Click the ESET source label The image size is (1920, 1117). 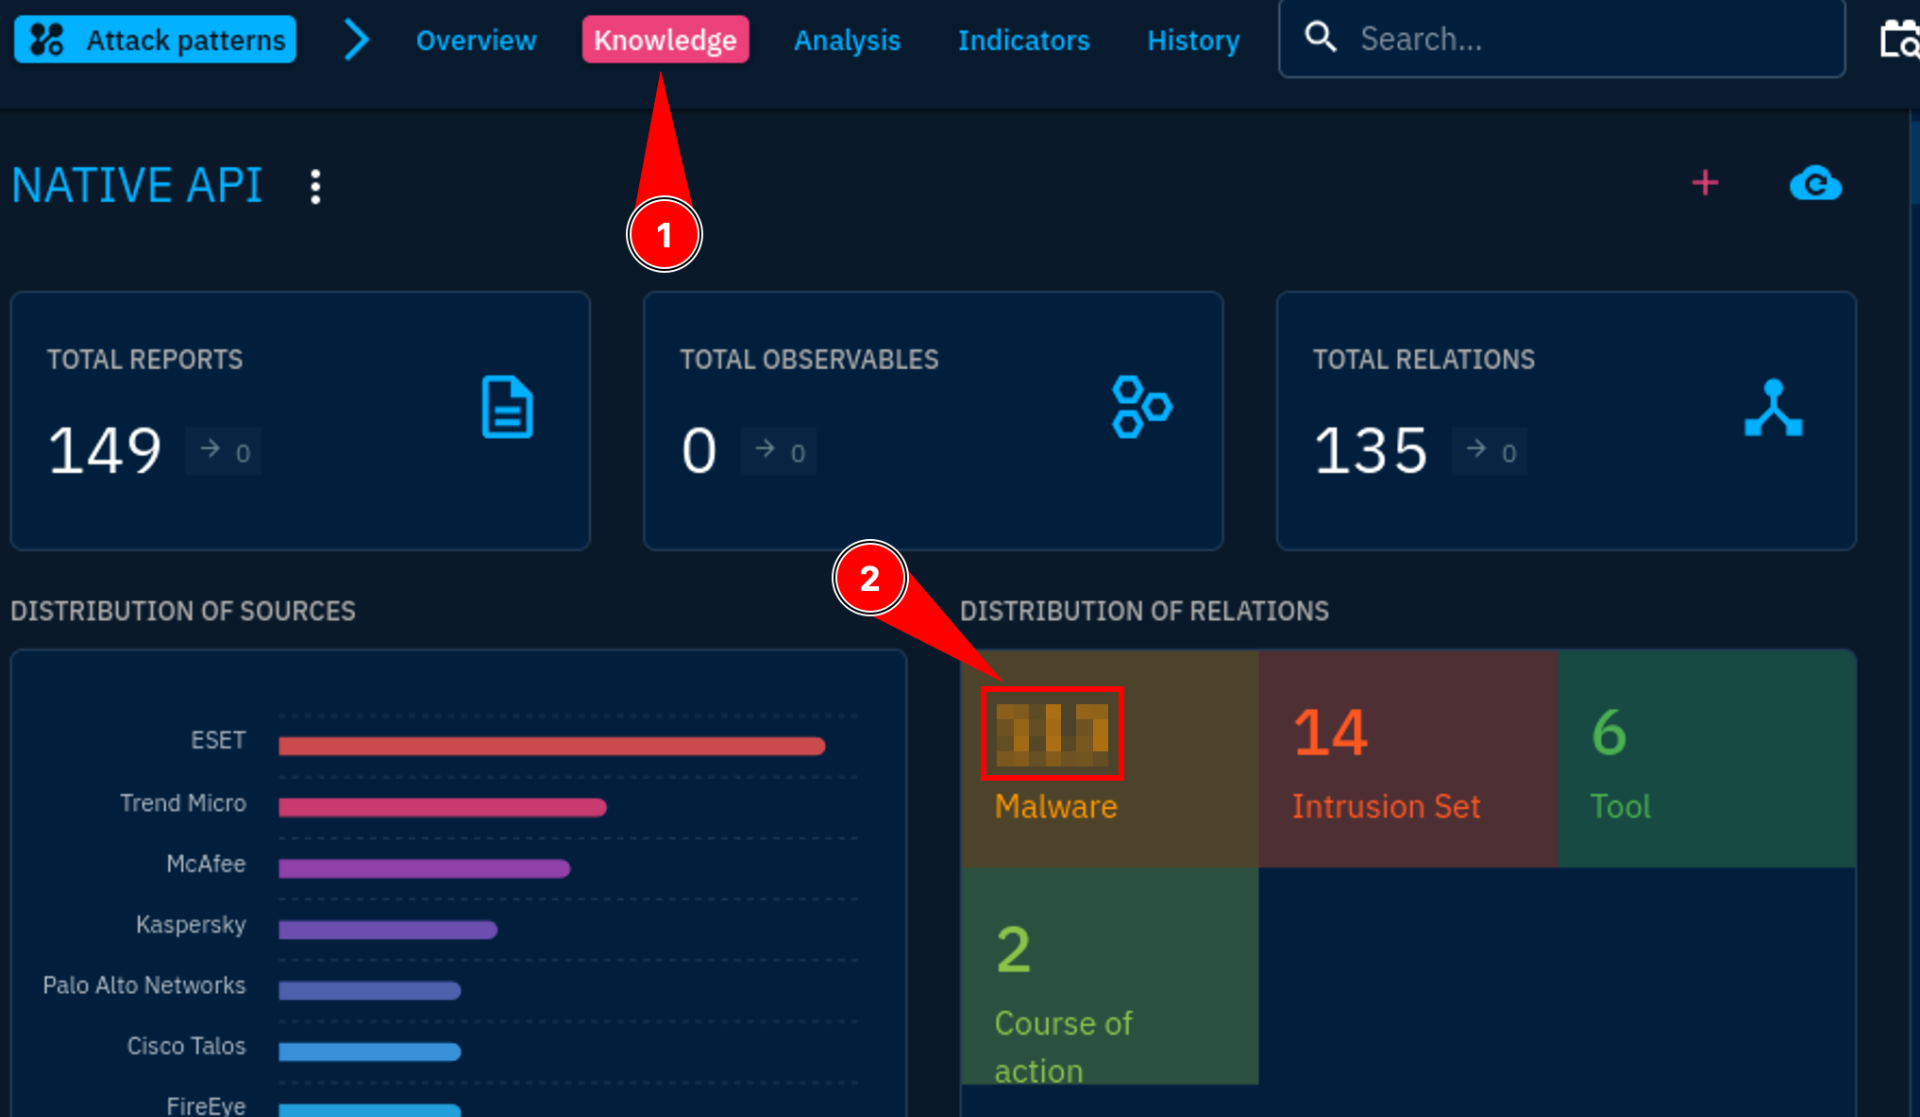pos(218,740)
